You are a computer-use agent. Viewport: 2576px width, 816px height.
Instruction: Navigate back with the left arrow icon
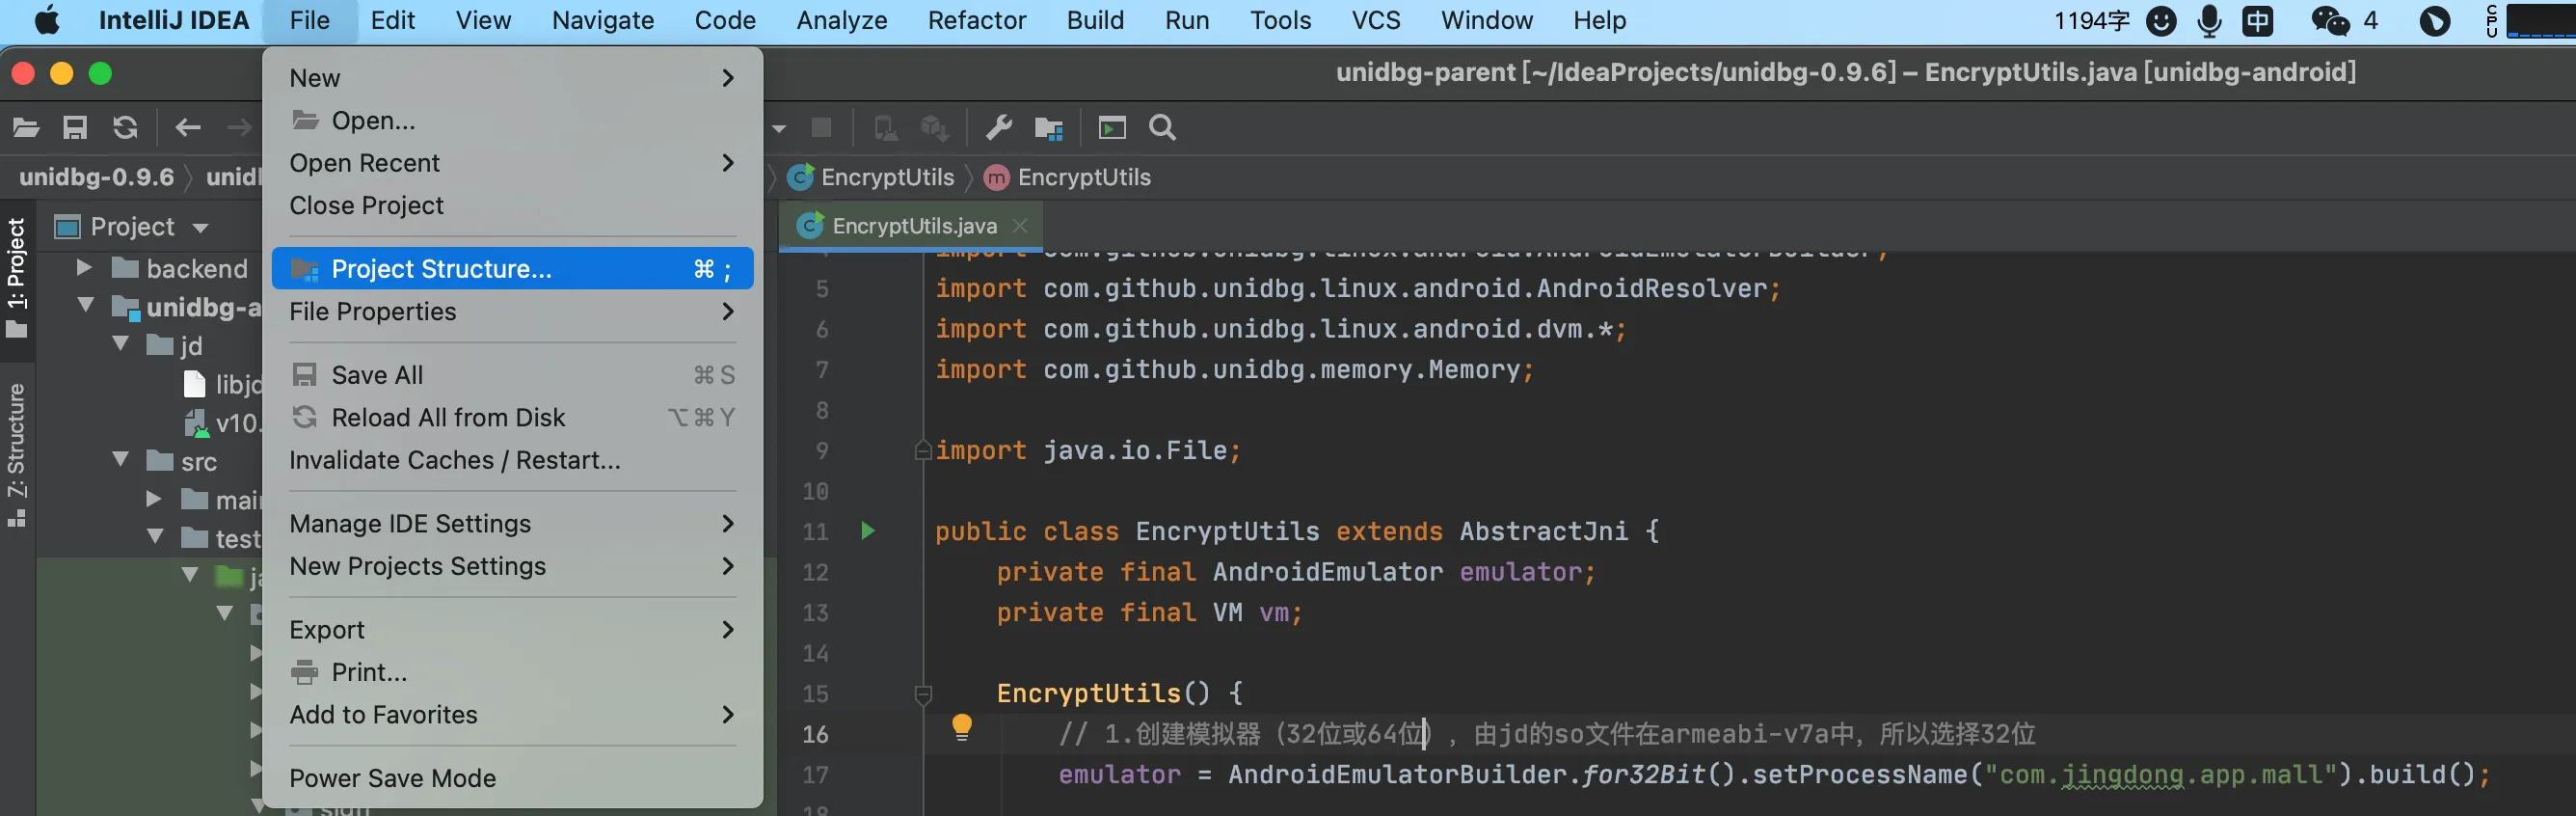[188, 127]
